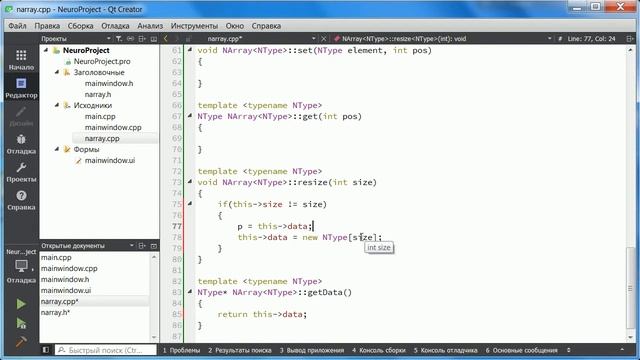
Task: Open the Отладка menu in menu bar
Action: point(115,26)
